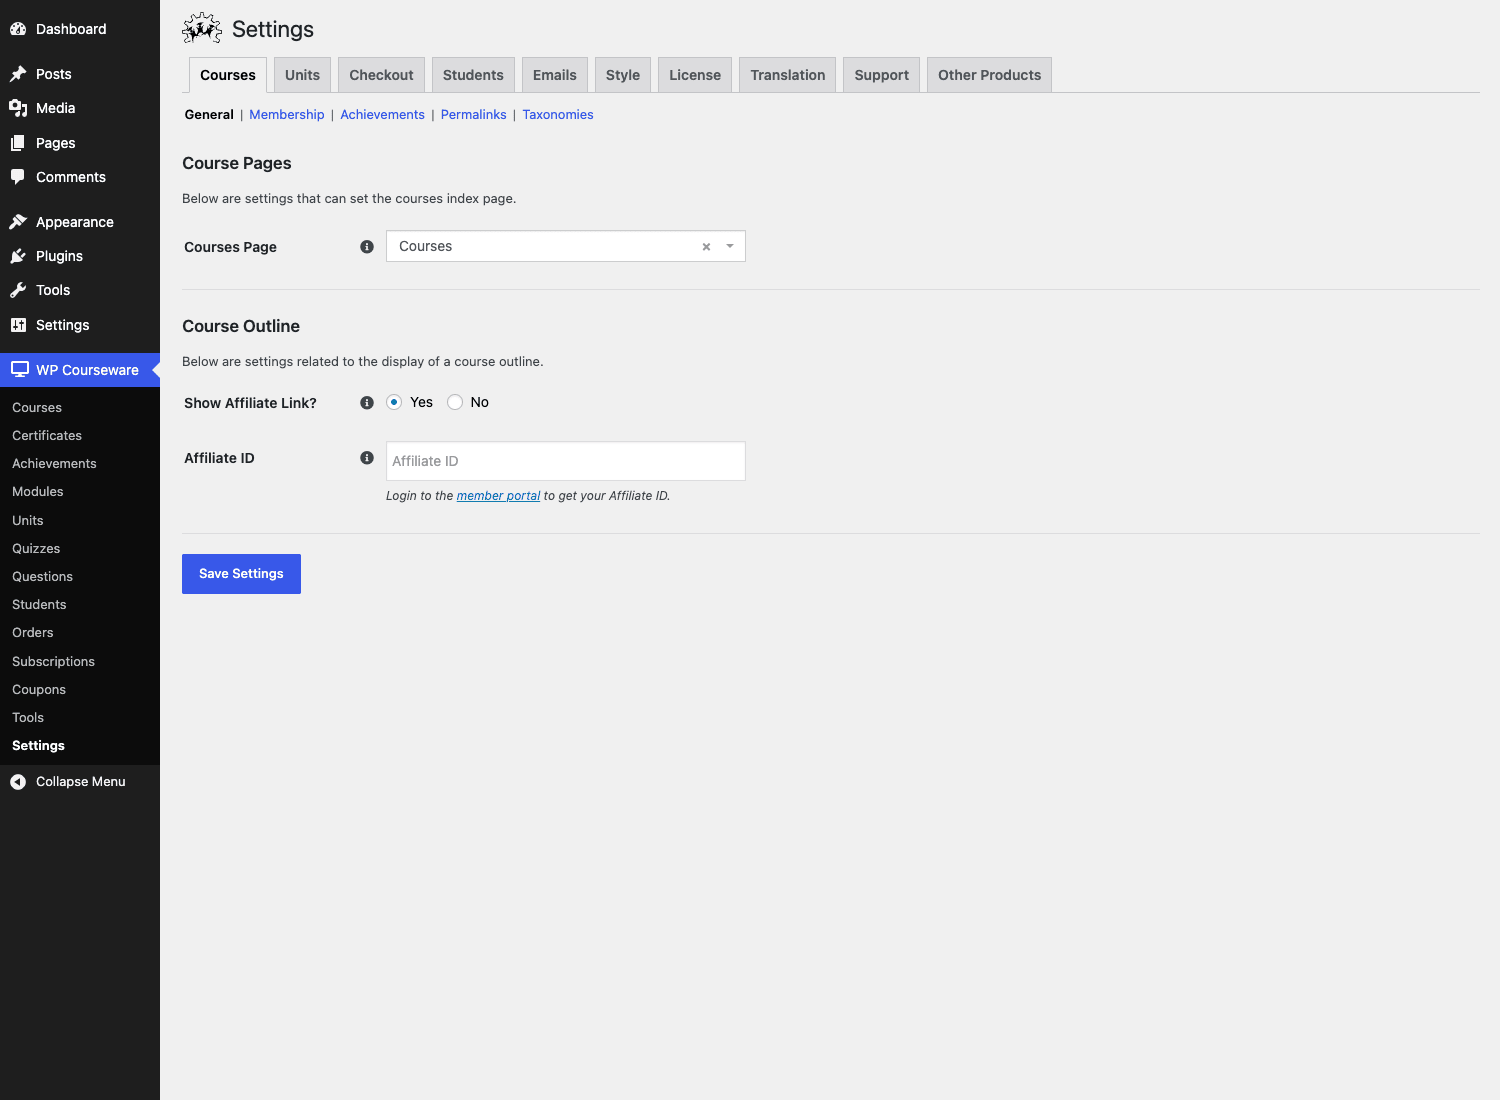
Task: Select Yes for Show Affiliate Link
Action: 394,402
